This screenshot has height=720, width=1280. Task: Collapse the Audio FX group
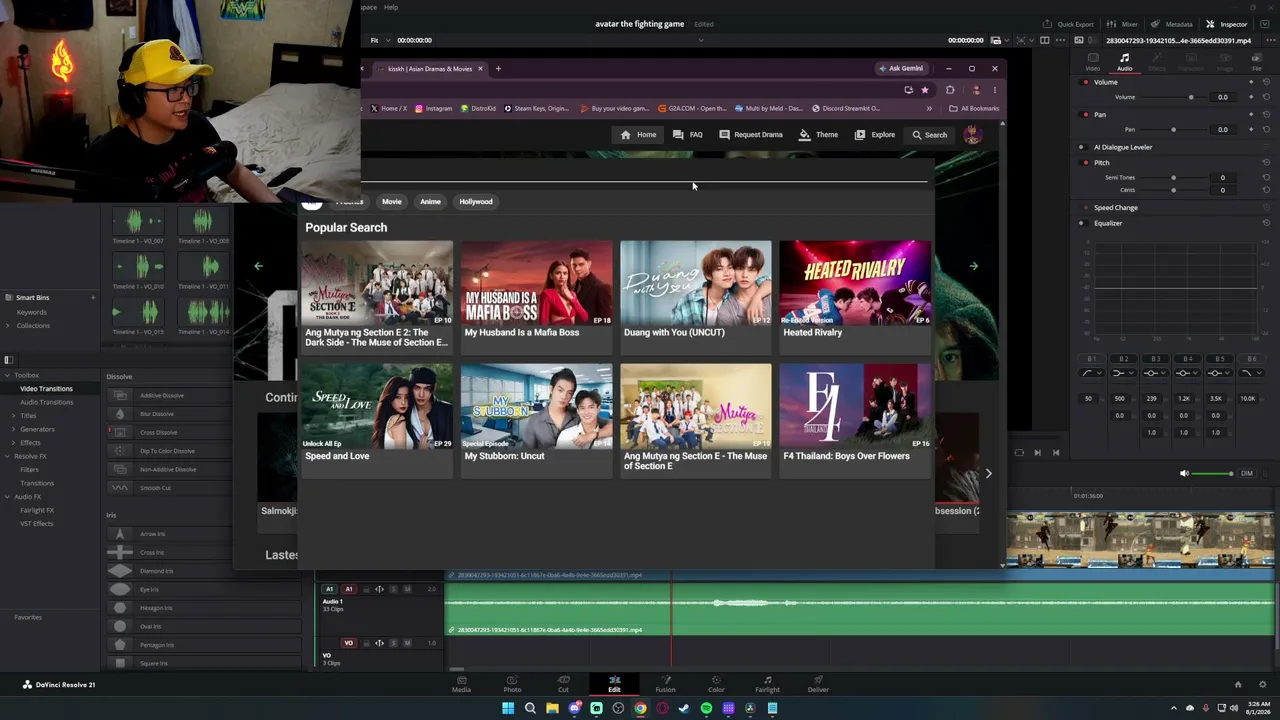click(x=7, y=497)
